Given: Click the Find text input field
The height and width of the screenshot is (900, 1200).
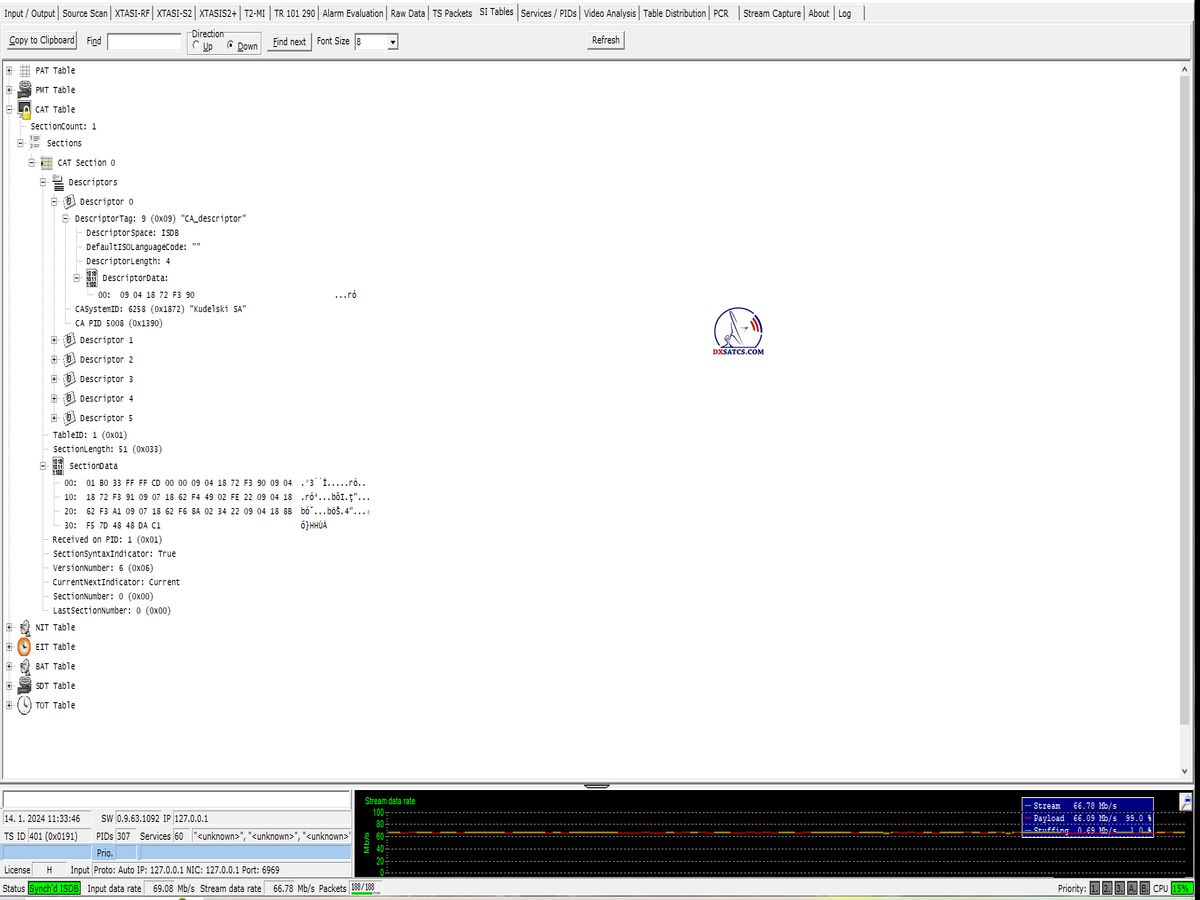Looking at the screenshot, I should click(x=144, y=42).
